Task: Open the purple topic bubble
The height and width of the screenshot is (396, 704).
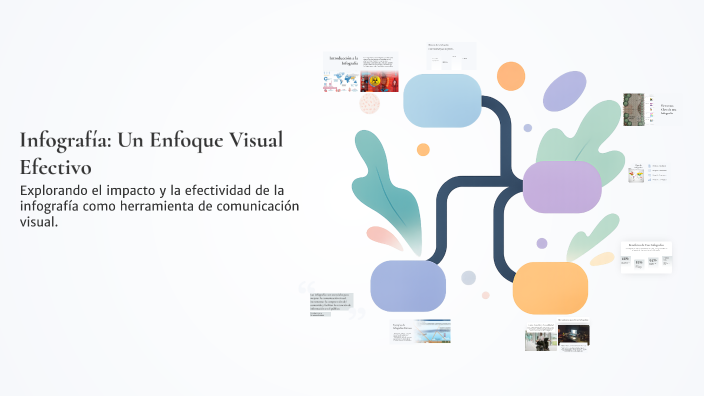Action: (562, 187)
